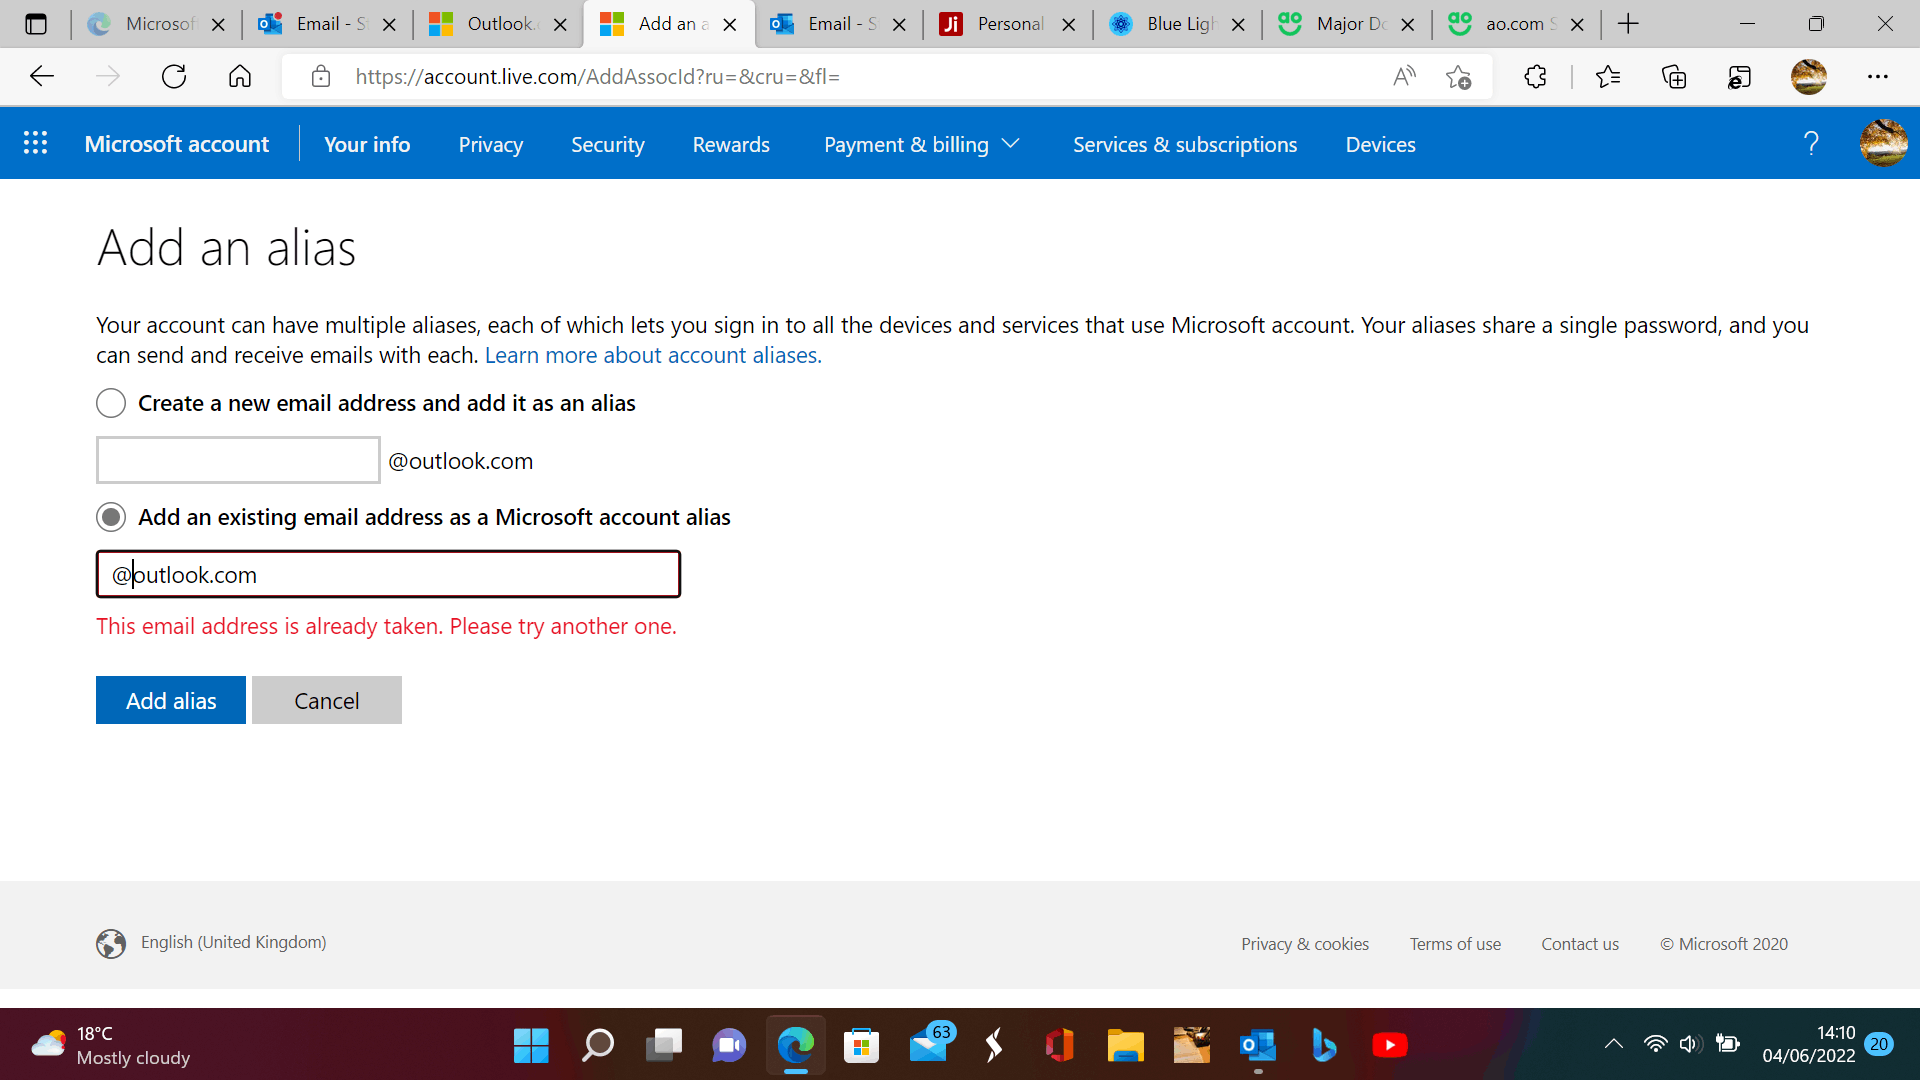Open Task View on taskbar
The image size is (1920, 1080).
click(663, 1046)
